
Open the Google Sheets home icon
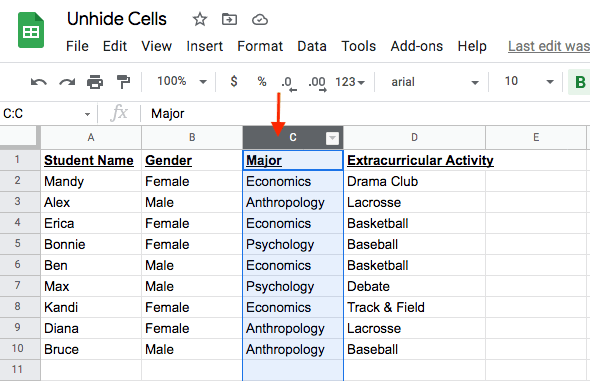pos(31,30)
